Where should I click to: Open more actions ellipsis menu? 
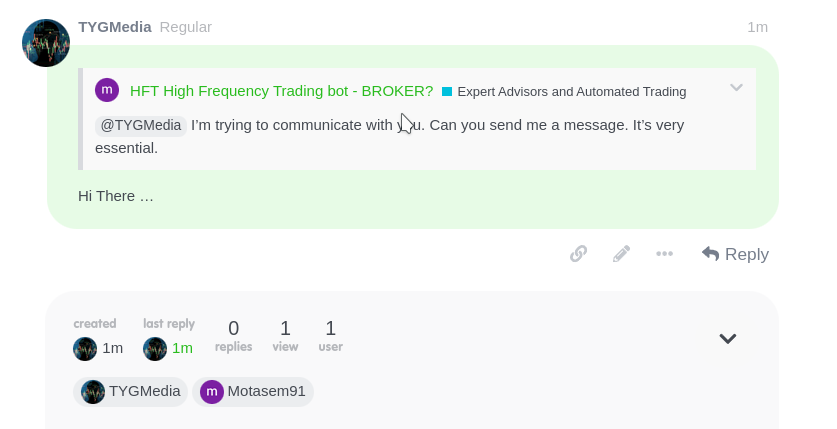pyautogui.click(x=664, y=254)
